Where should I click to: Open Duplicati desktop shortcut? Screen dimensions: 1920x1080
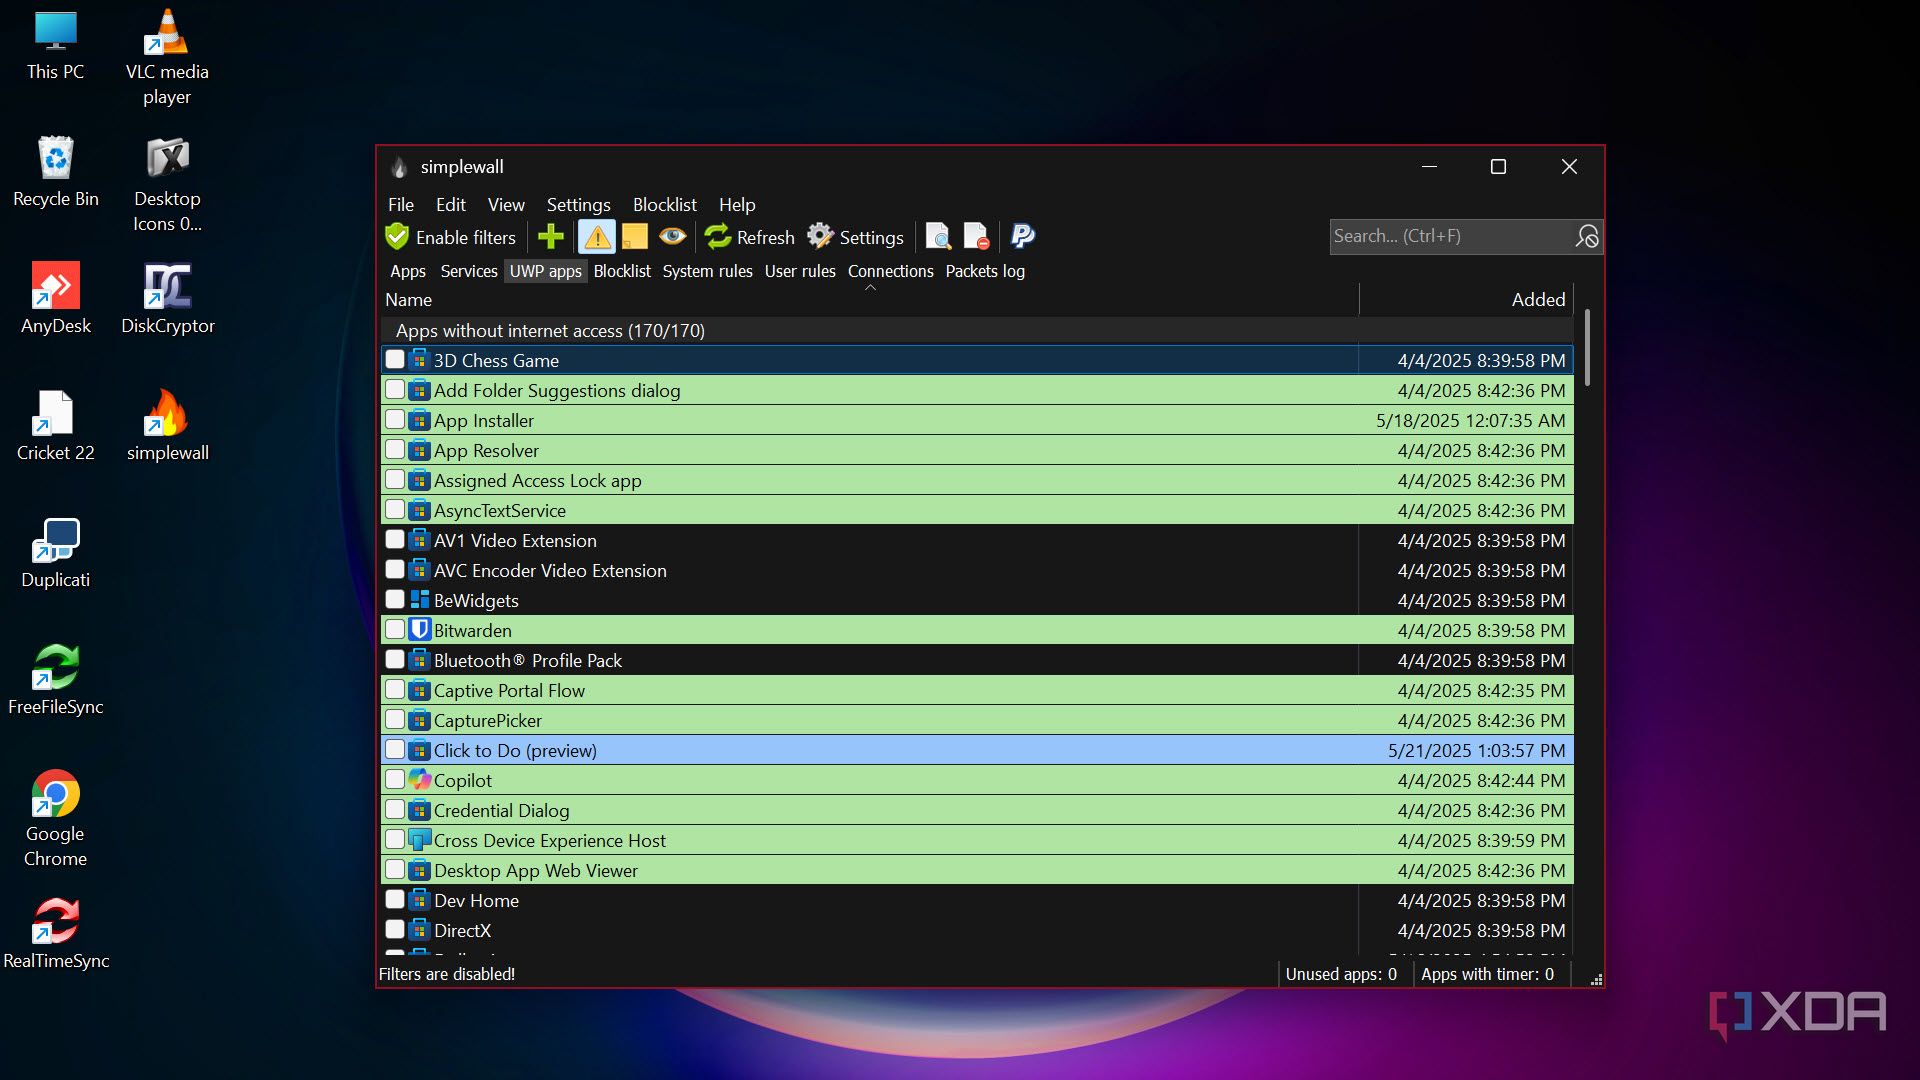click(56, 553)
